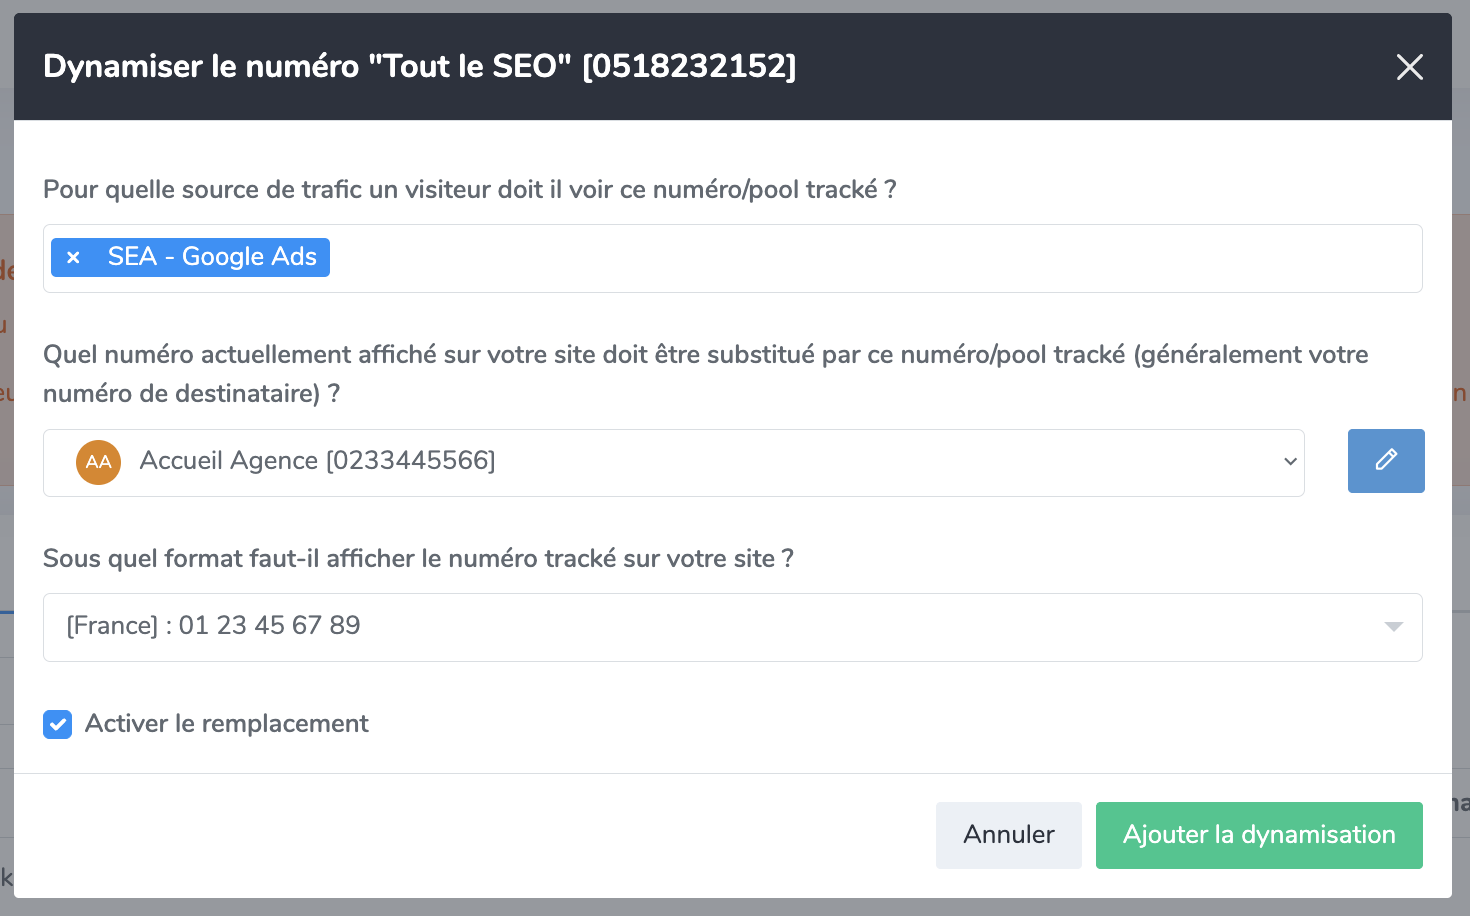The image size is (1470, 916).
Task: Remove the SEA - Google Ads tag
Action: coord(73,257)
